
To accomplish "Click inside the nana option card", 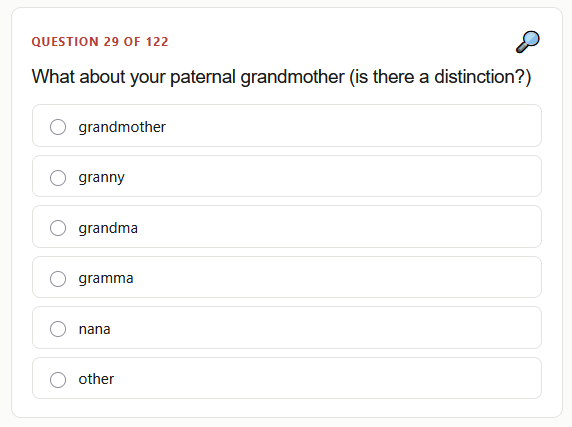I will tap(287, 327).
